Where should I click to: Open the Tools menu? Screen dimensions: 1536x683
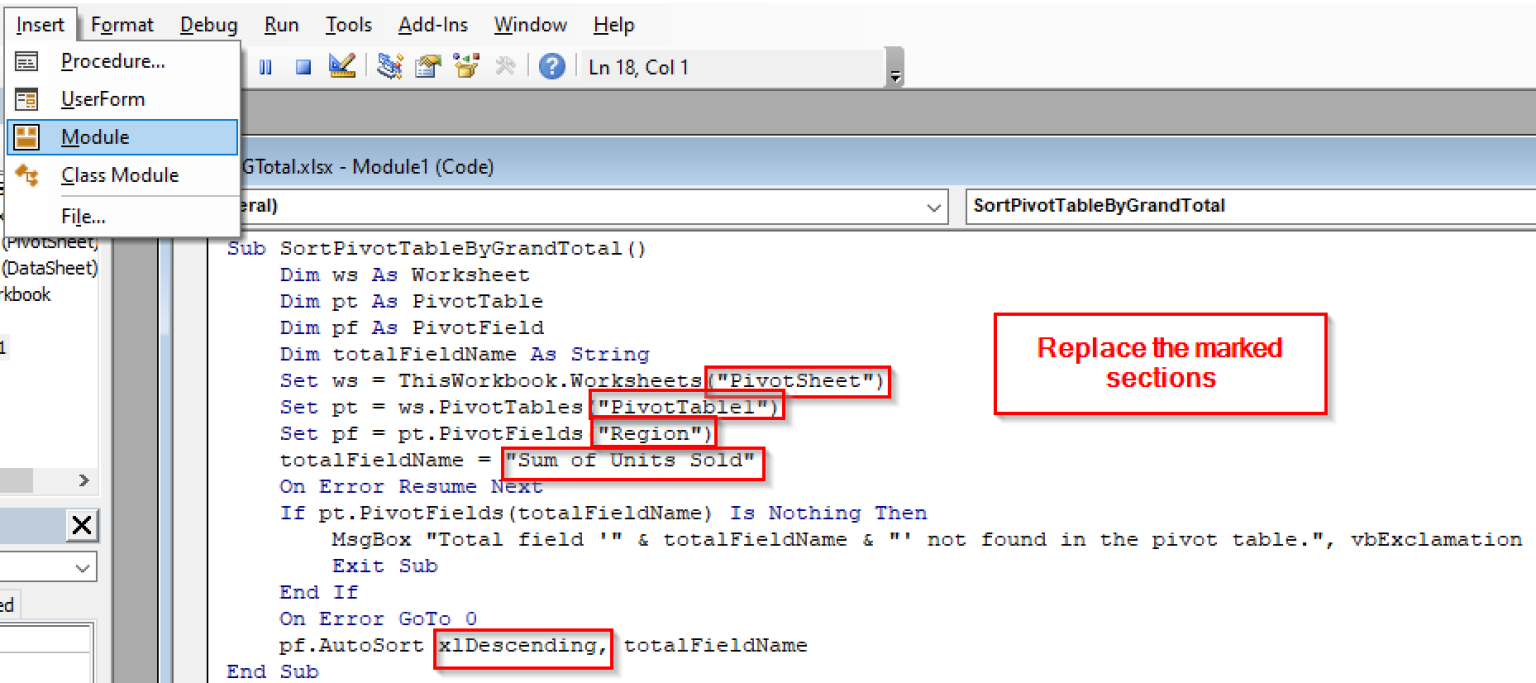348,25
